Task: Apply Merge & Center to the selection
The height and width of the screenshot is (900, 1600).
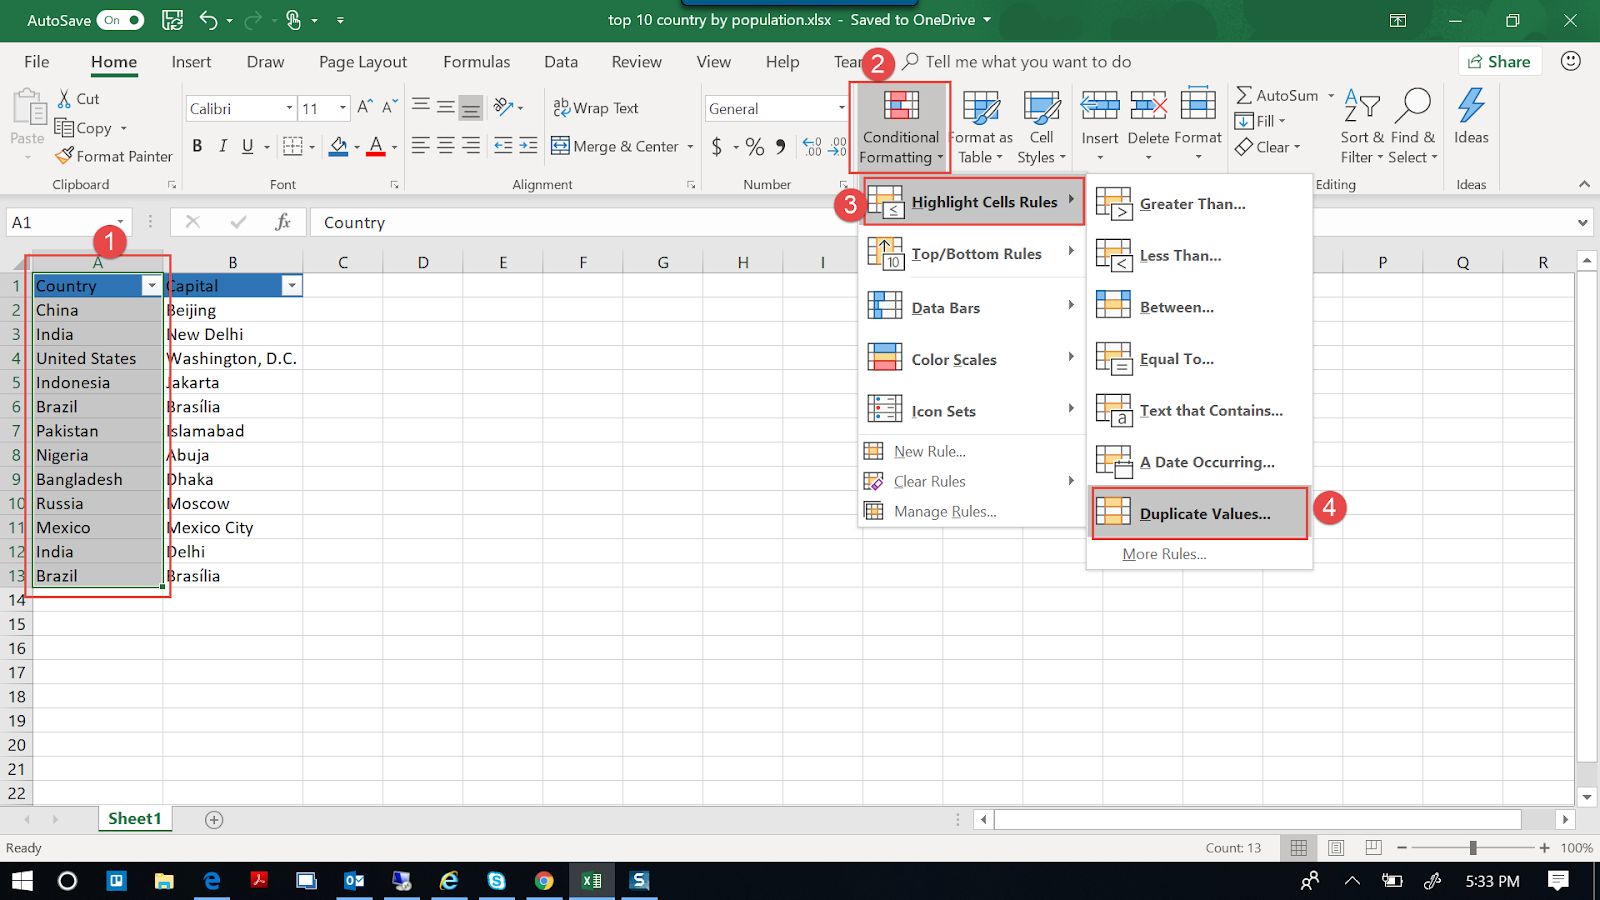Action: (x=613, y=146)
